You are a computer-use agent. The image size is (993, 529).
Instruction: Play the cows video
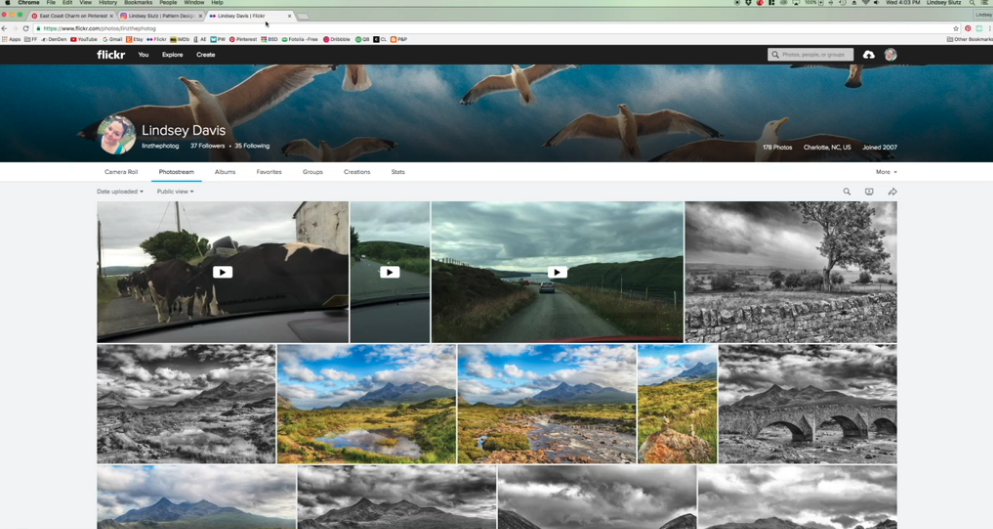point(222,272)
